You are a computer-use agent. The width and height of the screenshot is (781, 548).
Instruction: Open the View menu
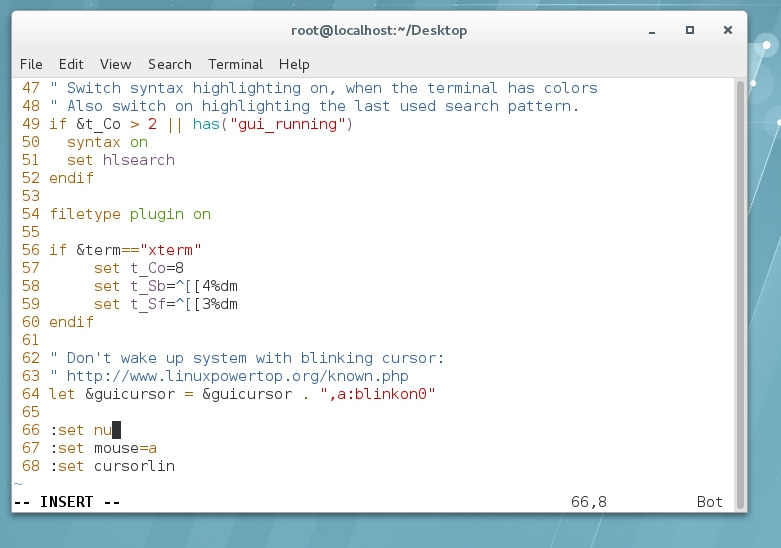pos(116,64)
